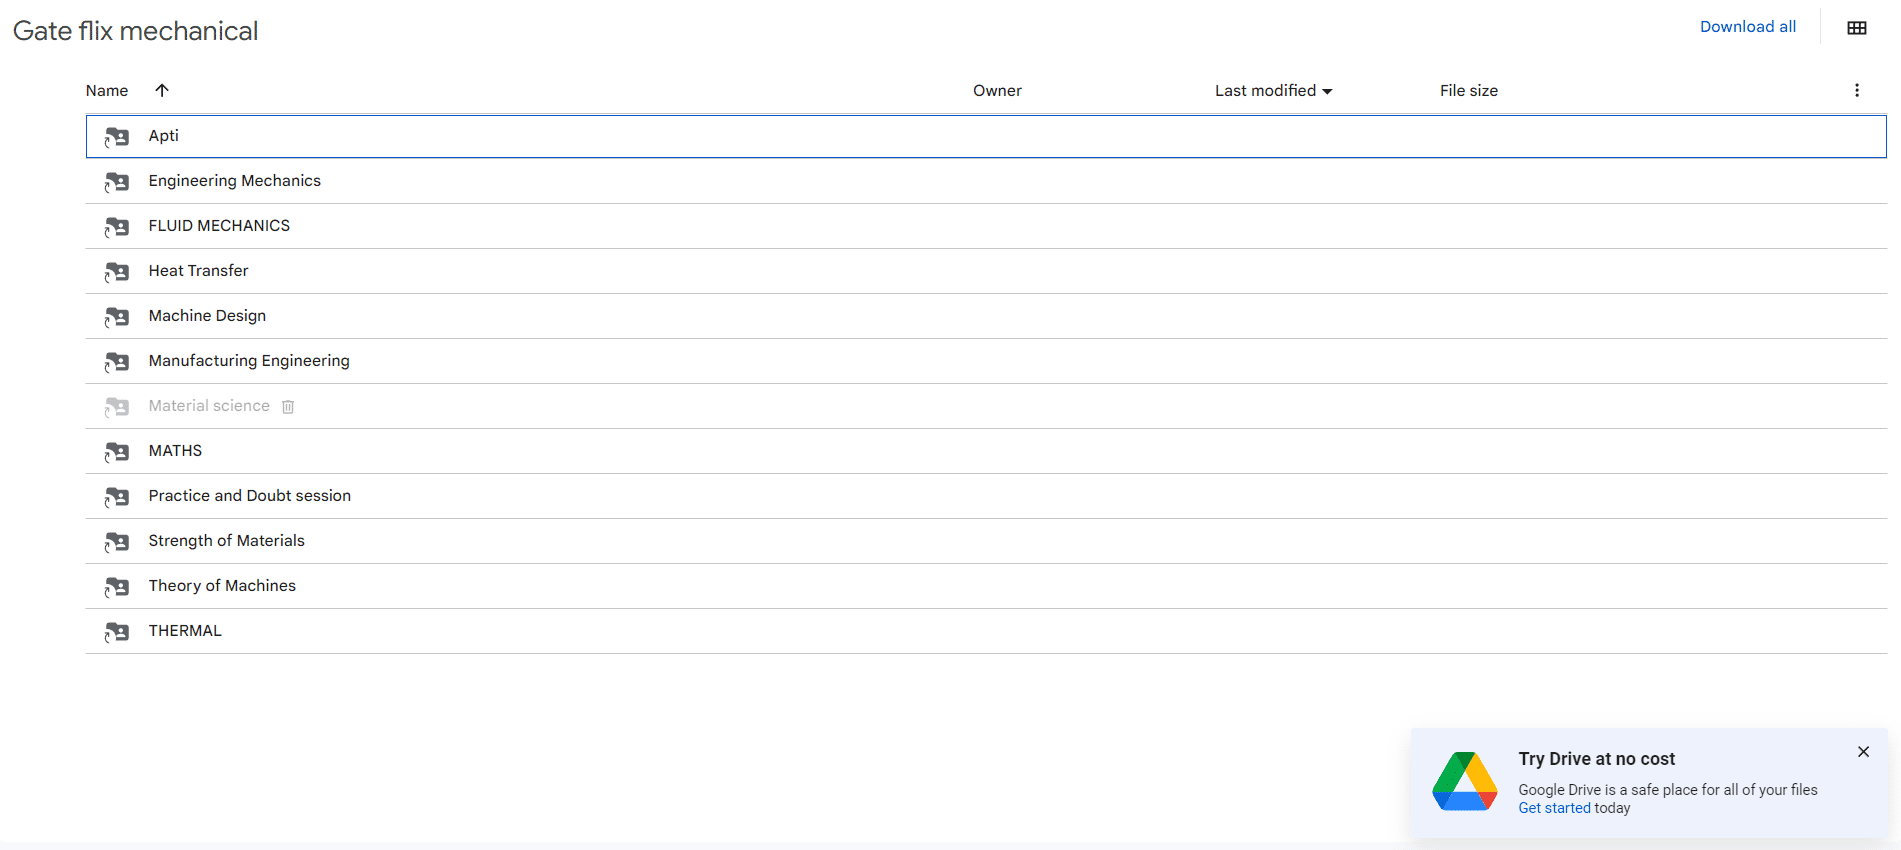Open the Engineering Mechanics folder
Image resolution: width=1901 pixels, height=850 pixels.
(234, 181)
